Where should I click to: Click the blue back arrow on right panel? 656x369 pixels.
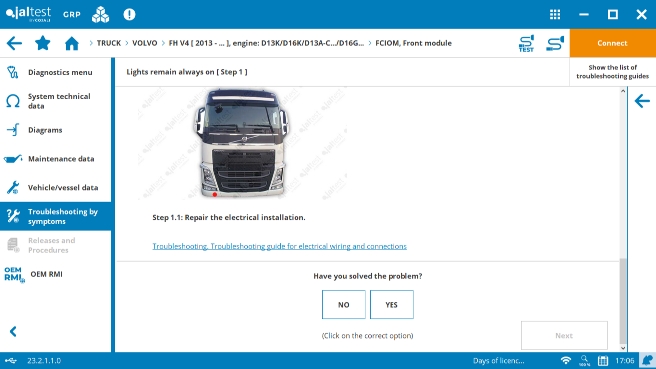[642, 101]
